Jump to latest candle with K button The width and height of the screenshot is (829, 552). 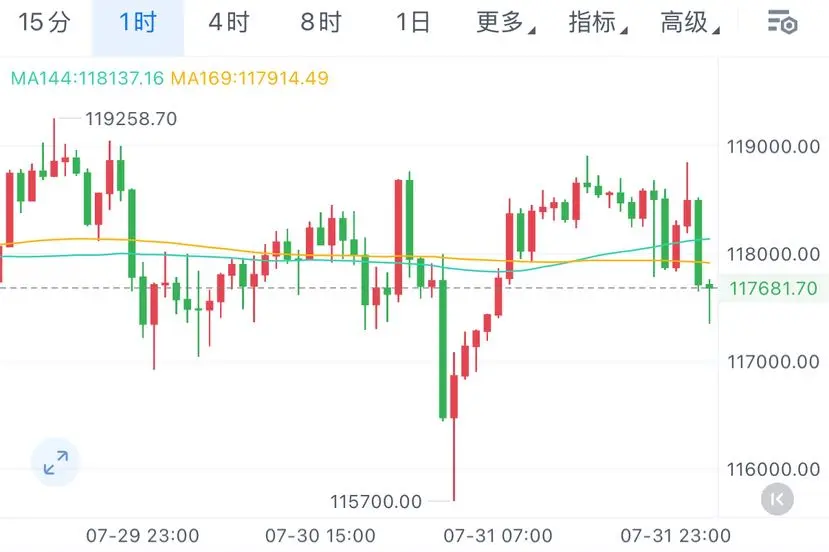point(777,499)
